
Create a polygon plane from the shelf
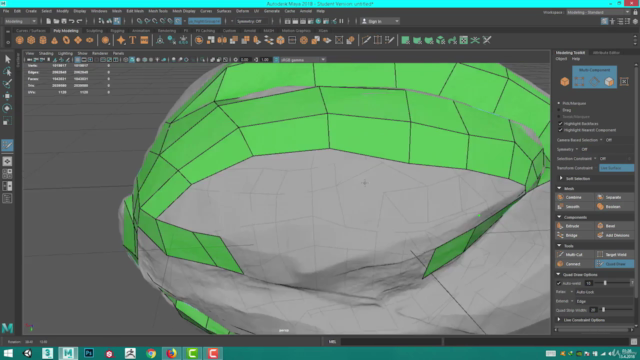[x=78, y=40]
